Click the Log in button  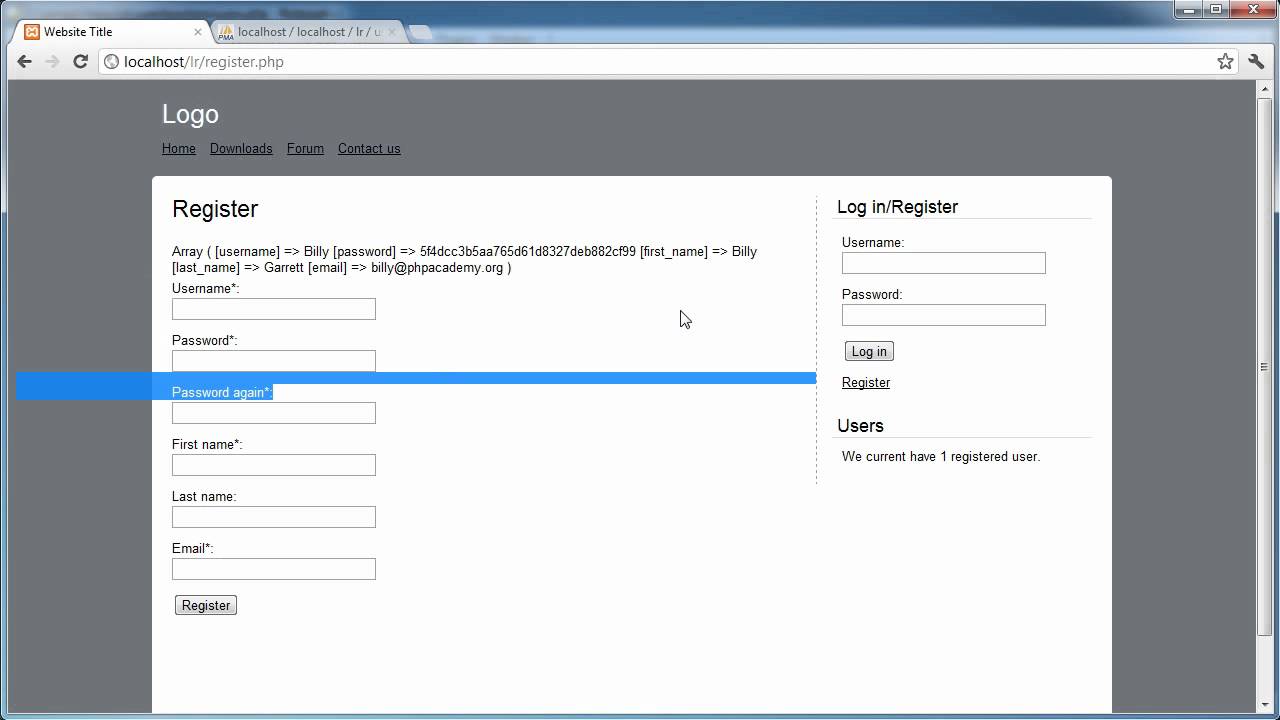pos(869,351)
